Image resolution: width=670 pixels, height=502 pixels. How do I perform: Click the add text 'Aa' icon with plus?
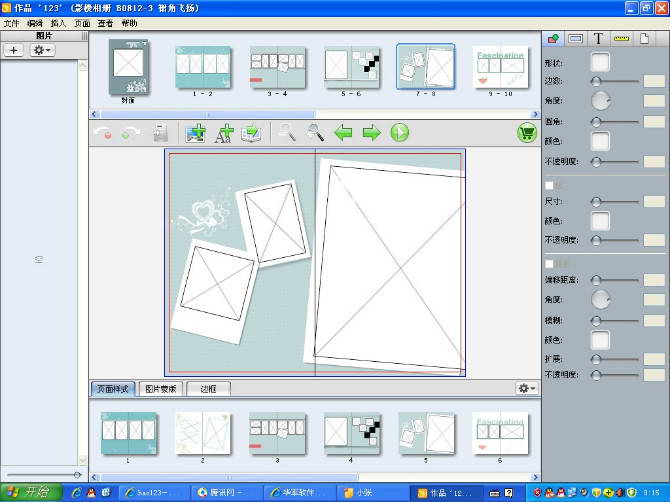224,133
